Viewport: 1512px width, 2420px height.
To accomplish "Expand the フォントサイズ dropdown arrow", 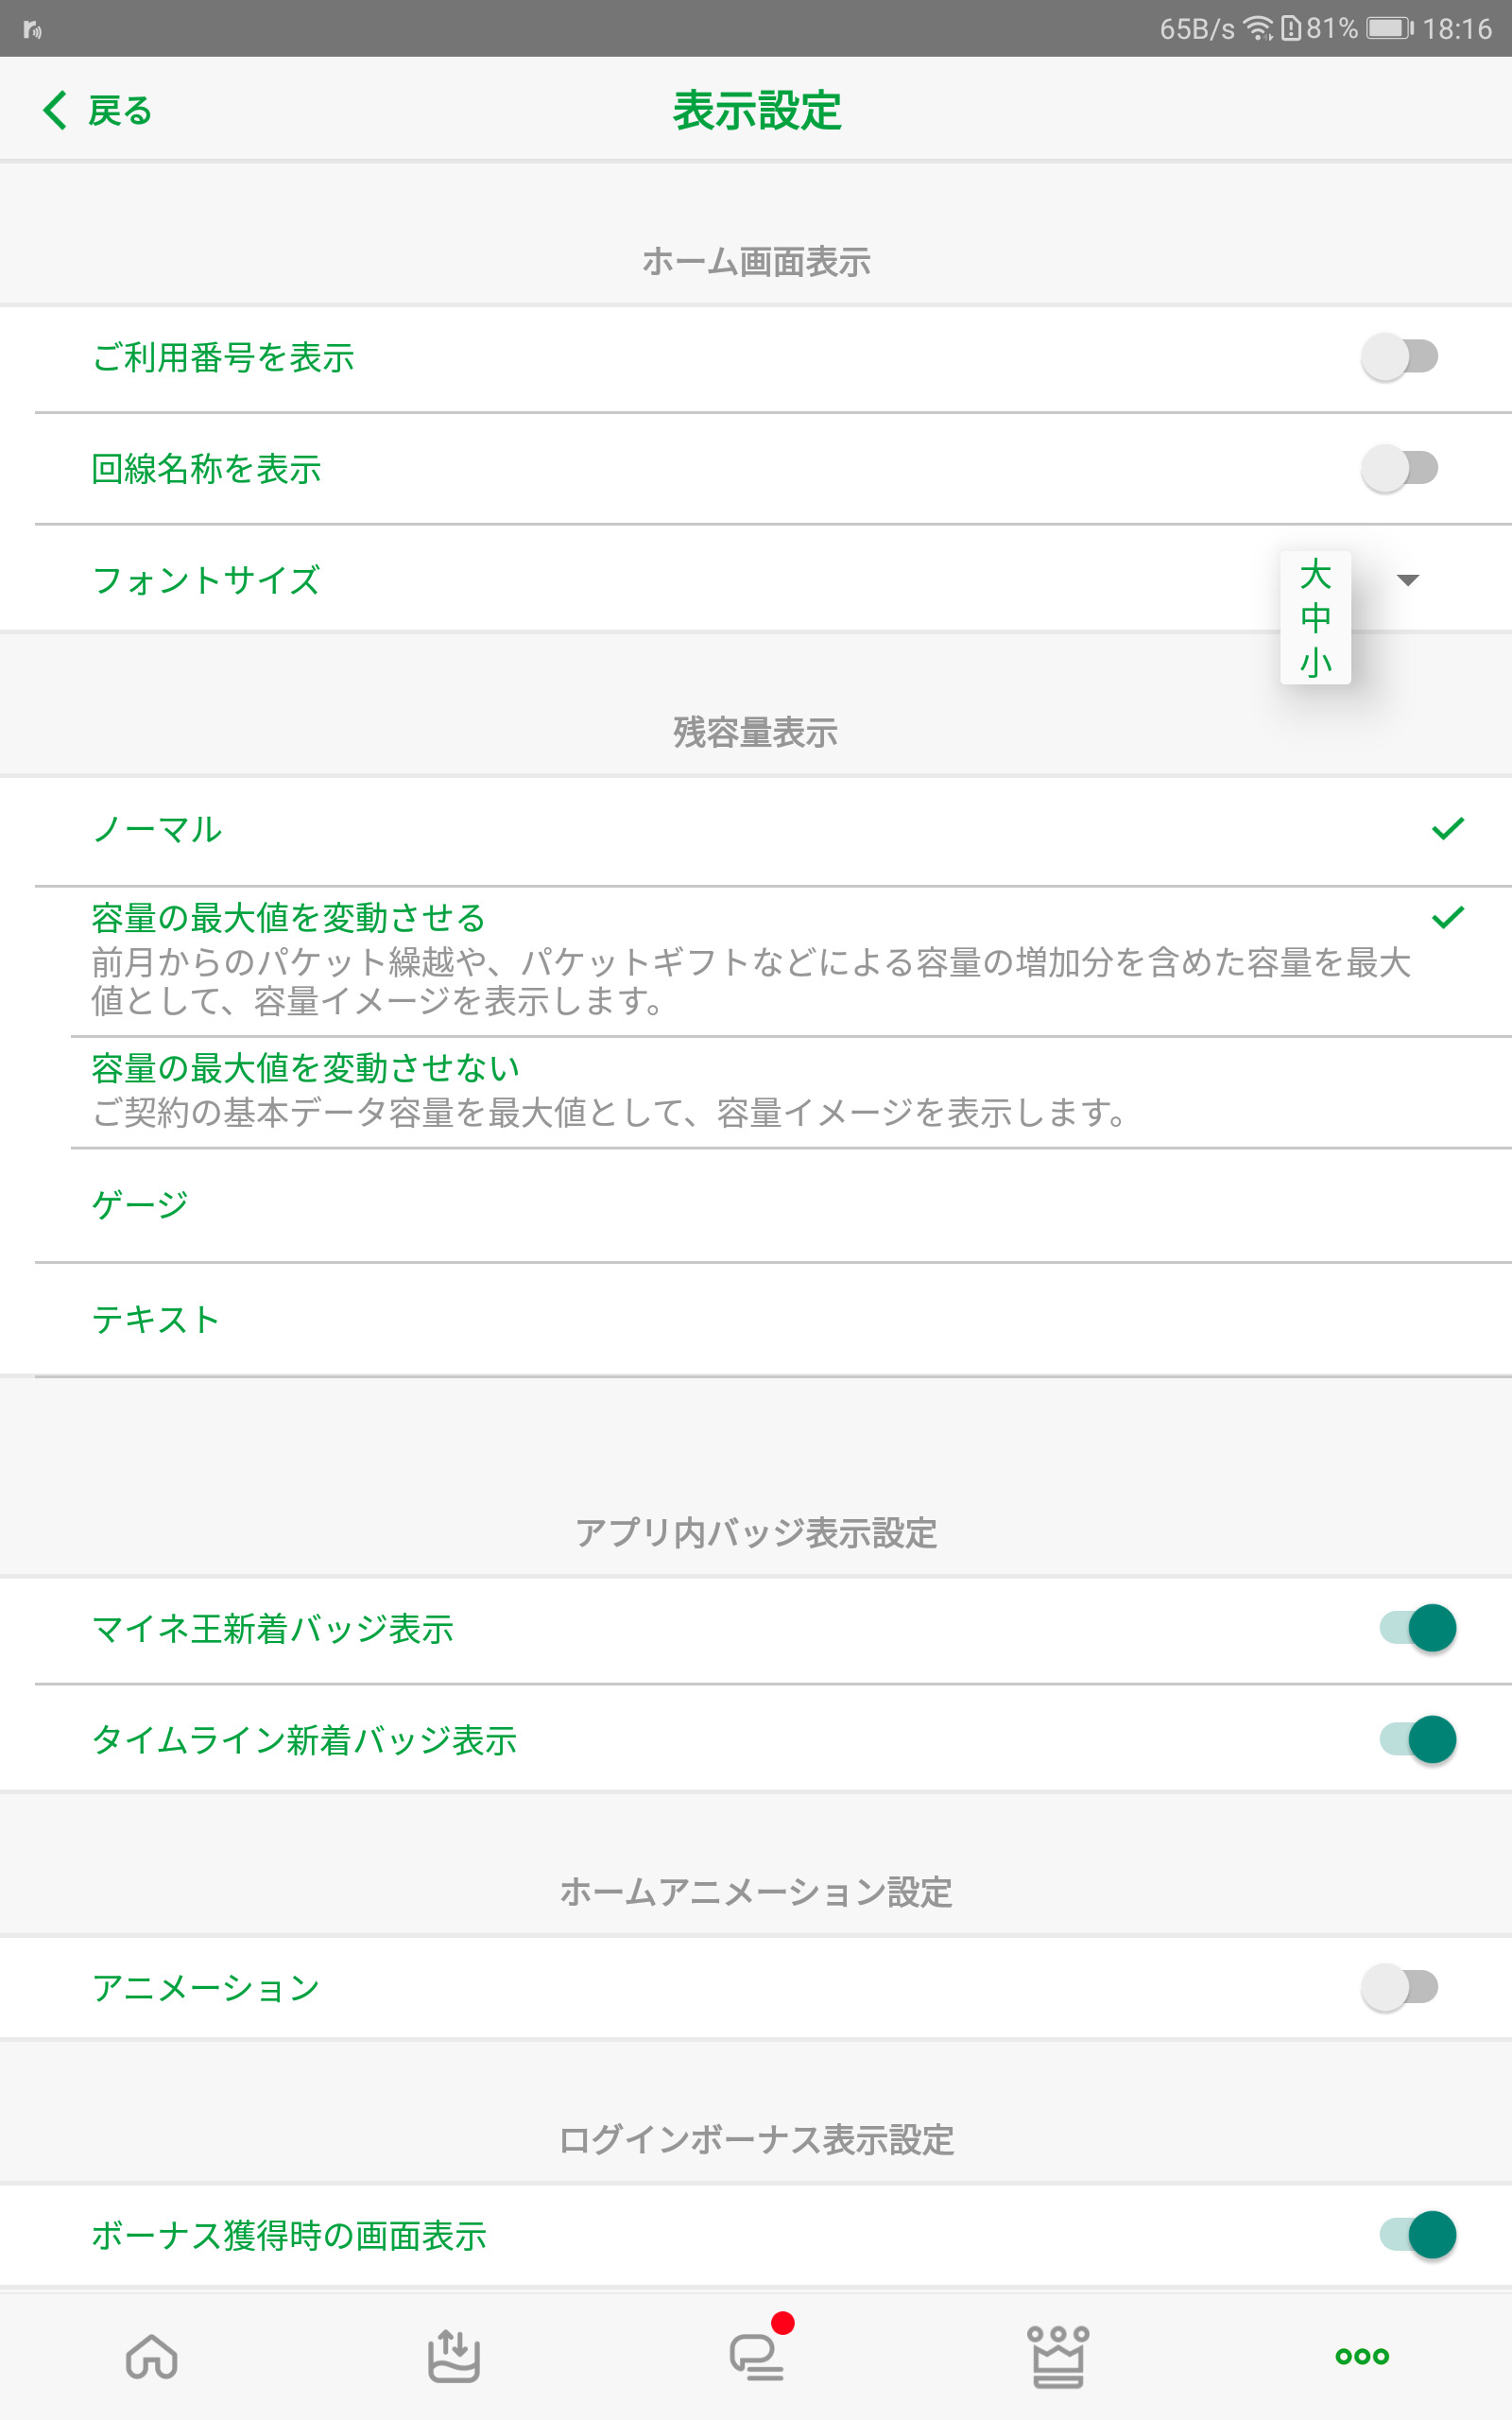I will tap(1407, 580).
